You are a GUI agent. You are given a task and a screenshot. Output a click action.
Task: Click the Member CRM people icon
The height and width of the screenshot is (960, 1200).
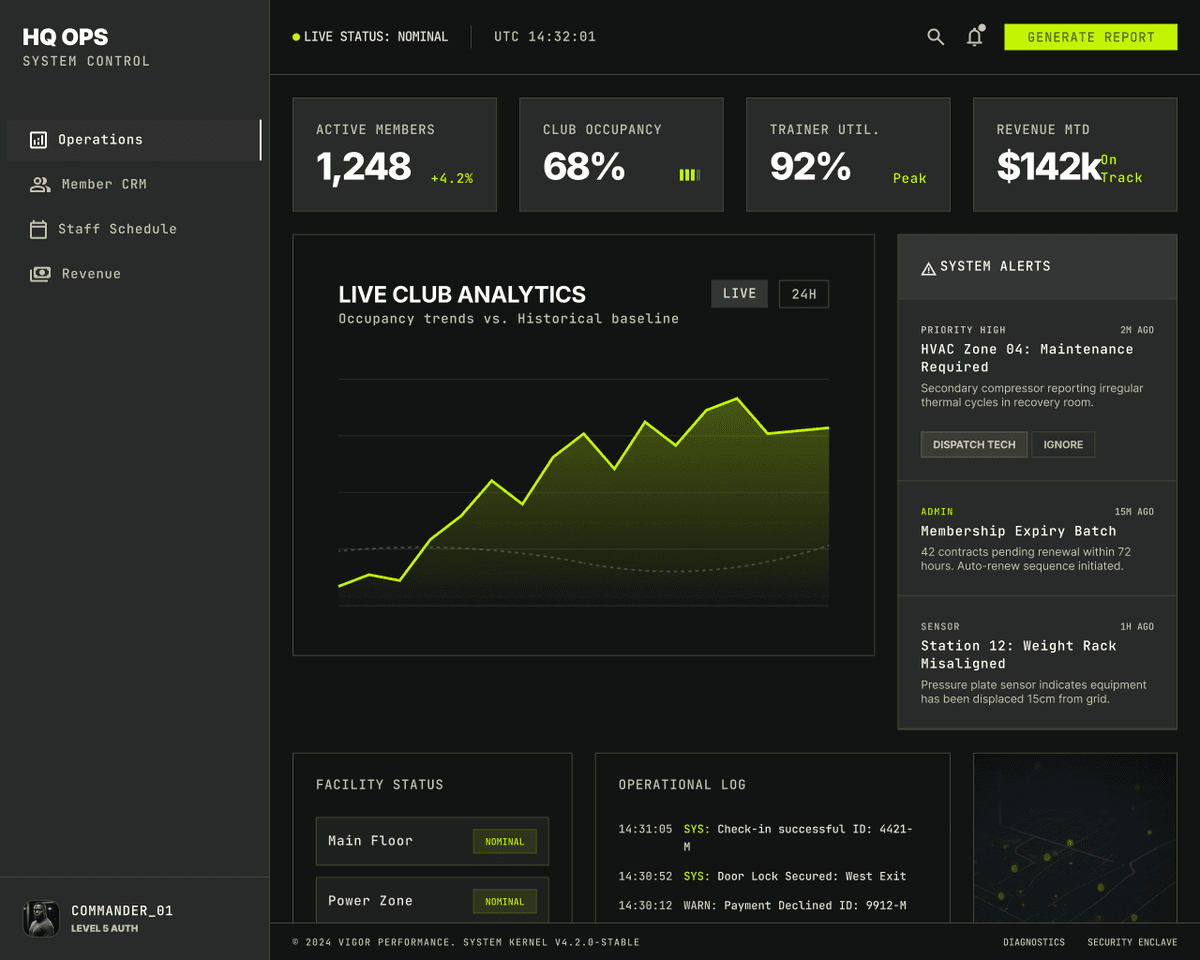[x=40, y=184]
